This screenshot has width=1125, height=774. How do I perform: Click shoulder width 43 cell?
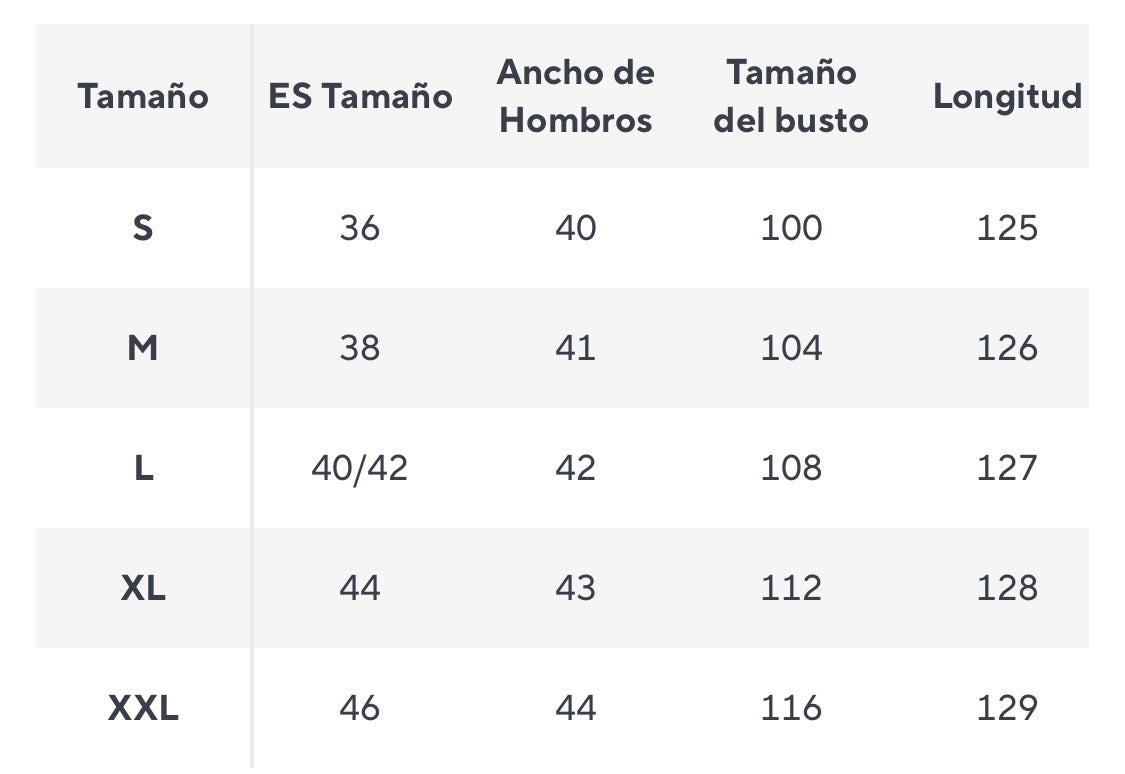[576, 588]
